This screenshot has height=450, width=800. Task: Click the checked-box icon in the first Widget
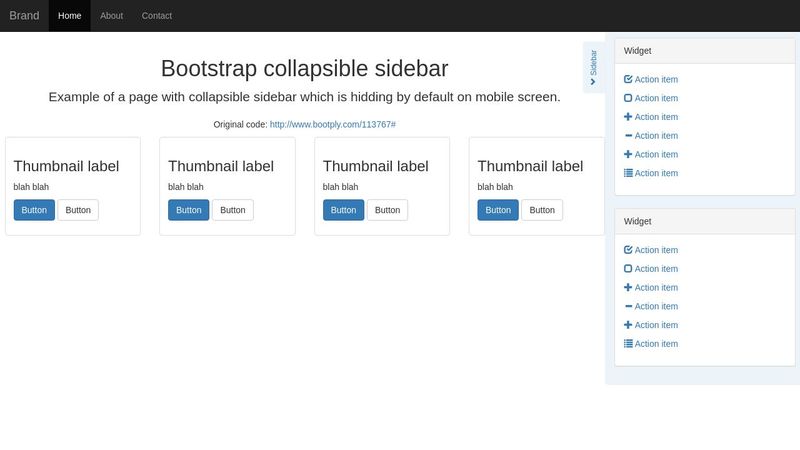pyautogui.click(x=628, y=79)
